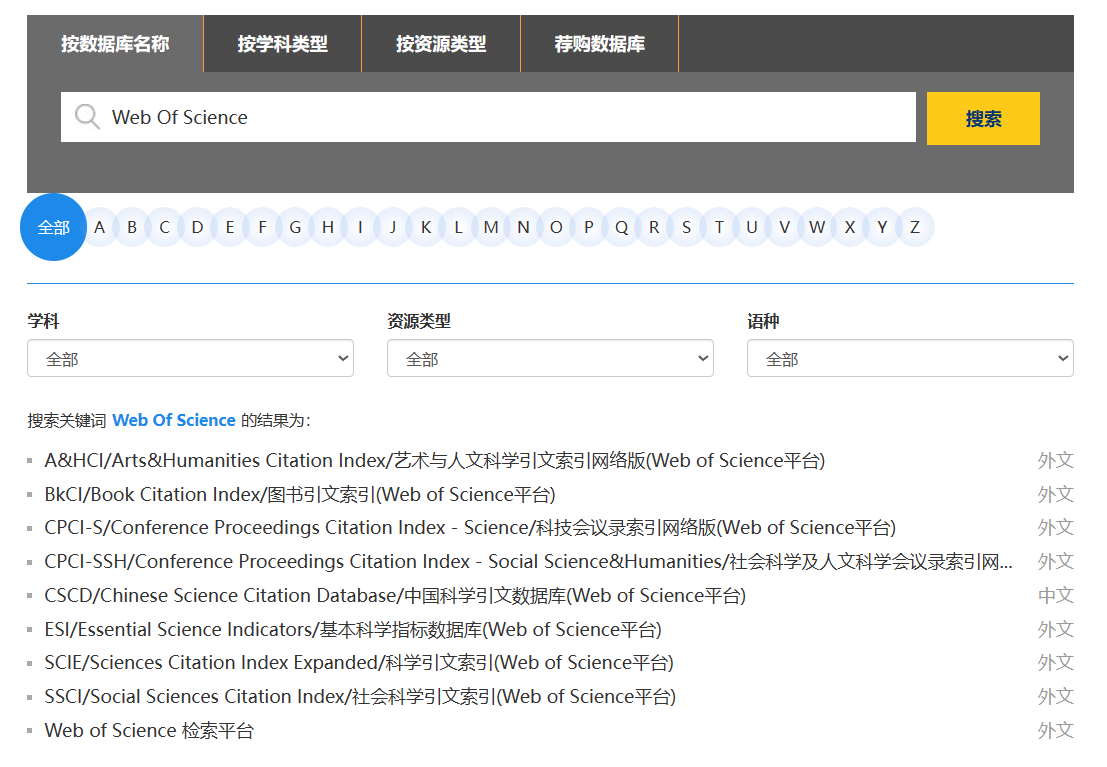Image resolution: width=1107 pixels, height=767 pixels.
Task: Click blue keyword Web Of Science text
Action: point(174,420)
